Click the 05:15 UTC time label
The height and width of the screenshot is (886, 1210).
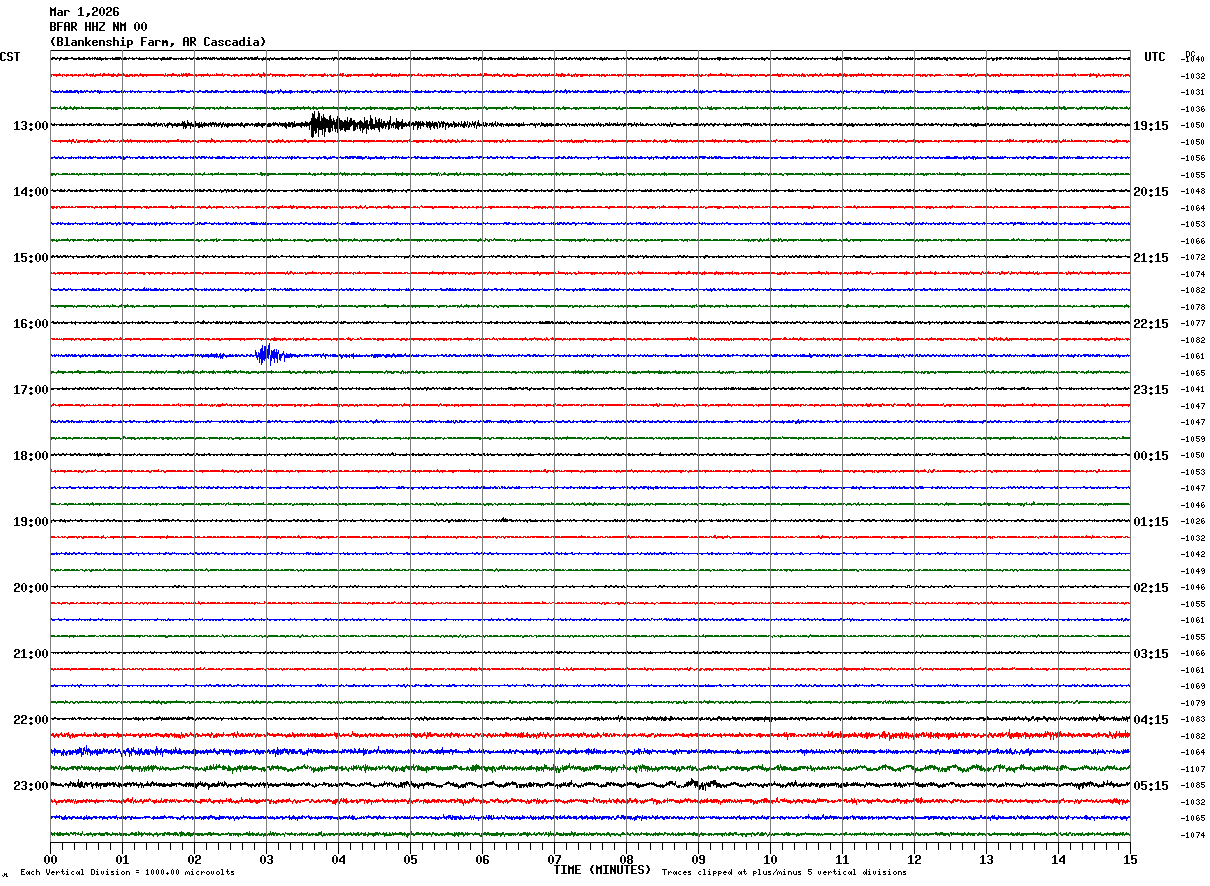[x=1150, y=786]
